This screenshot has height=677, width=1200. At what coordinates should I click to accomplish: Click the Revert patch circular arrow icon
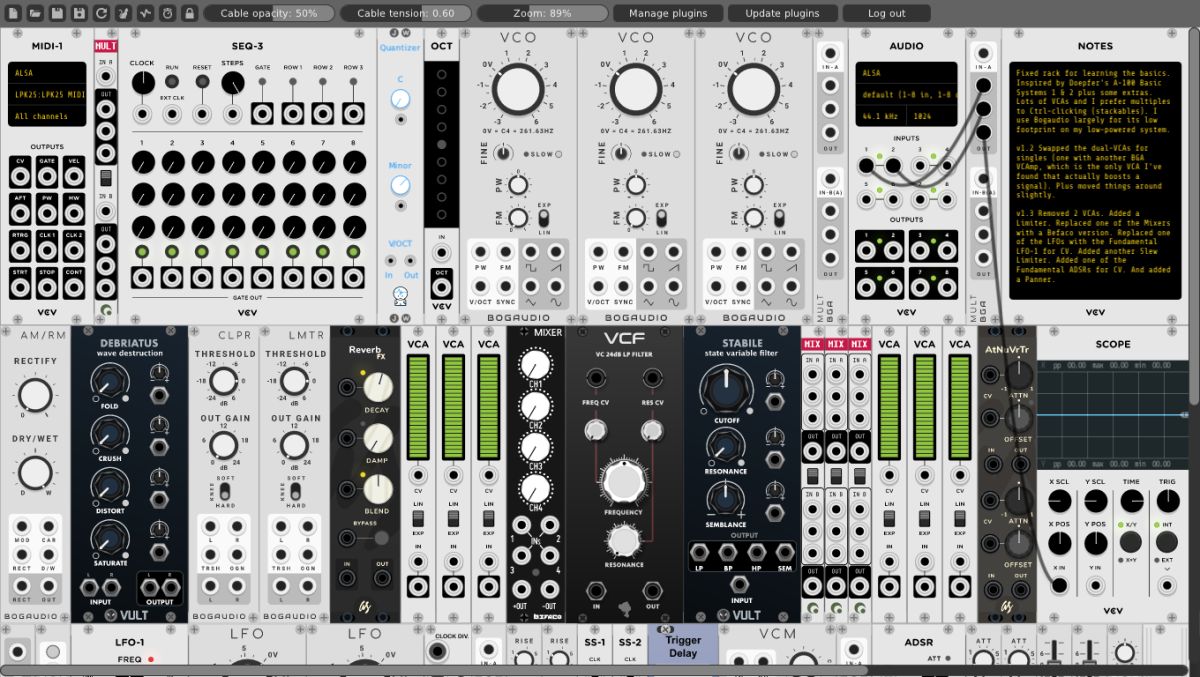point(101,13)
